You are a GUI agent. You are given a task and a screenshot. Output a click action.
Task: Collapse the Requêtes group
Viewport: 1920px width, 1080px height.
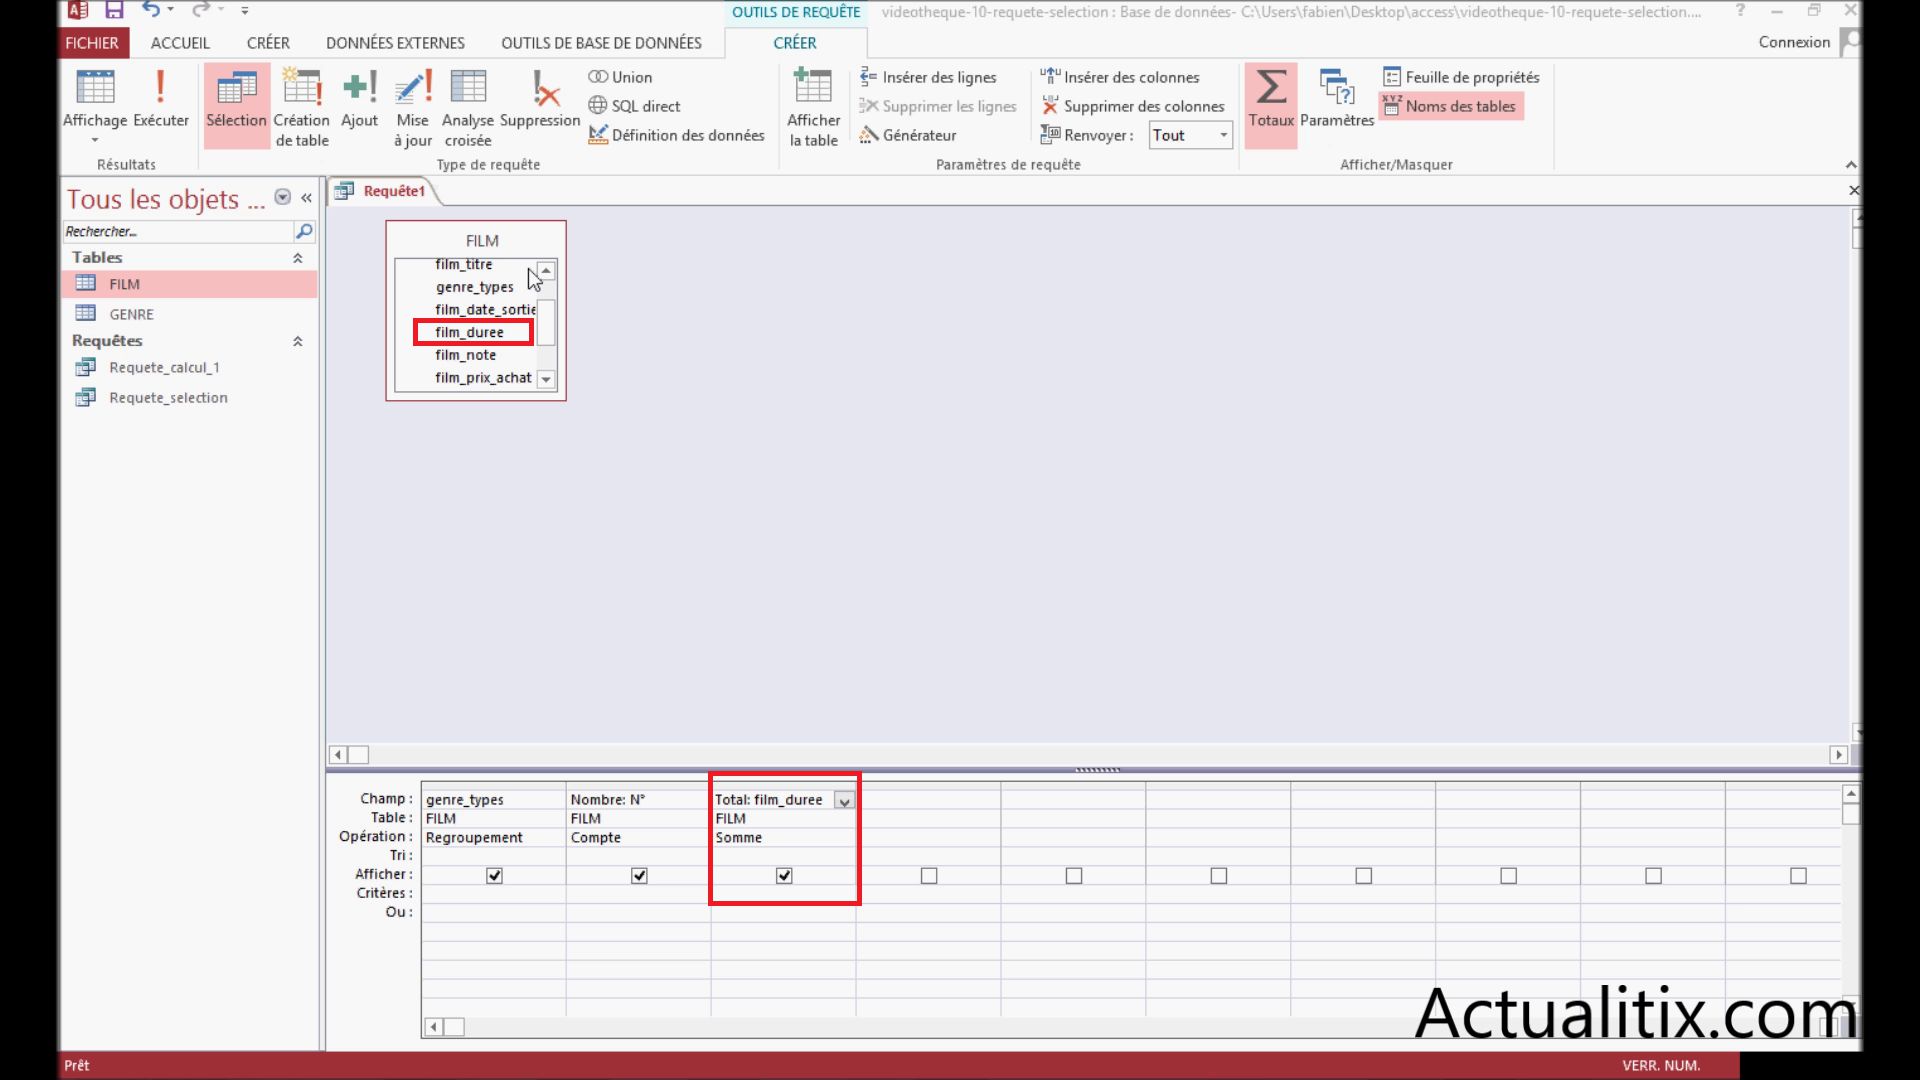click(x=297, y=341)
